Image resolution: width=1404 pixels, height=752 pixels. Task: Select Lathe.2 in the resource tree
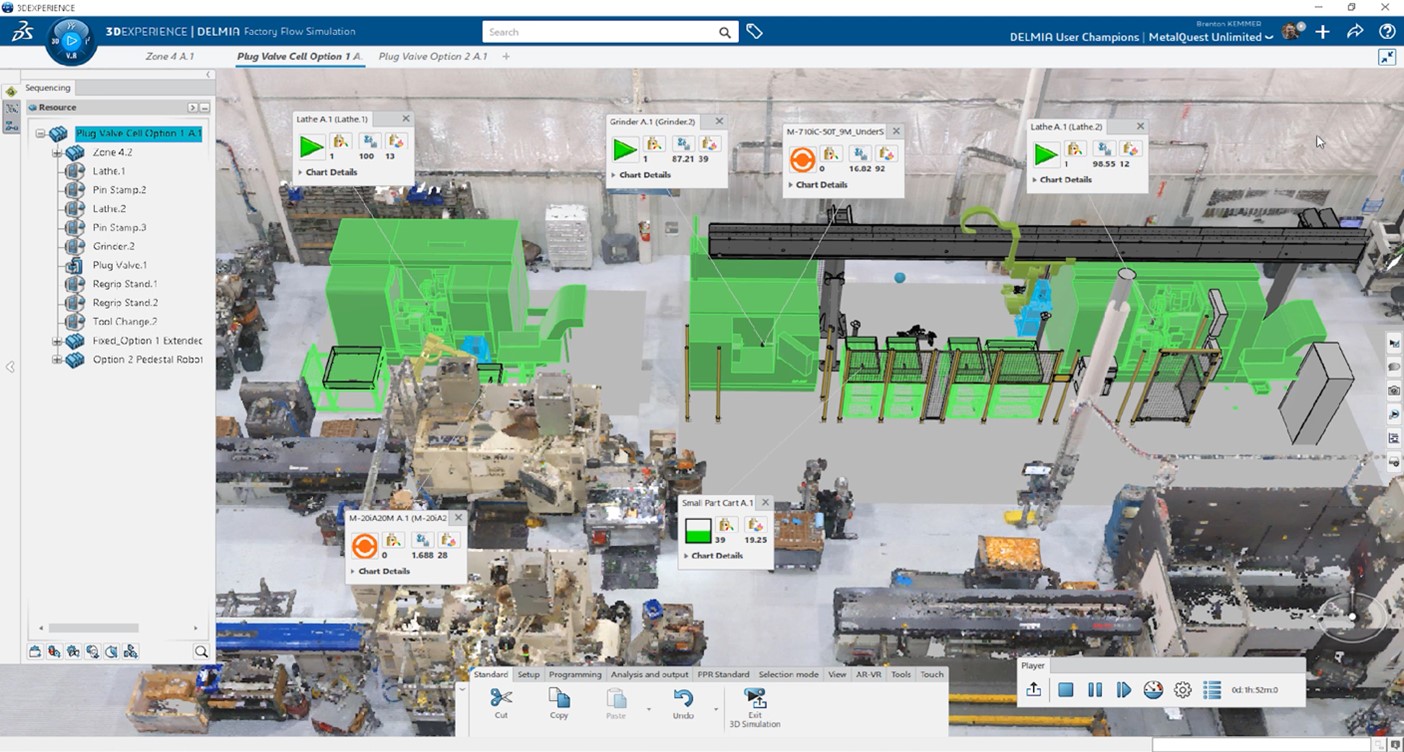tap(109, 209)
